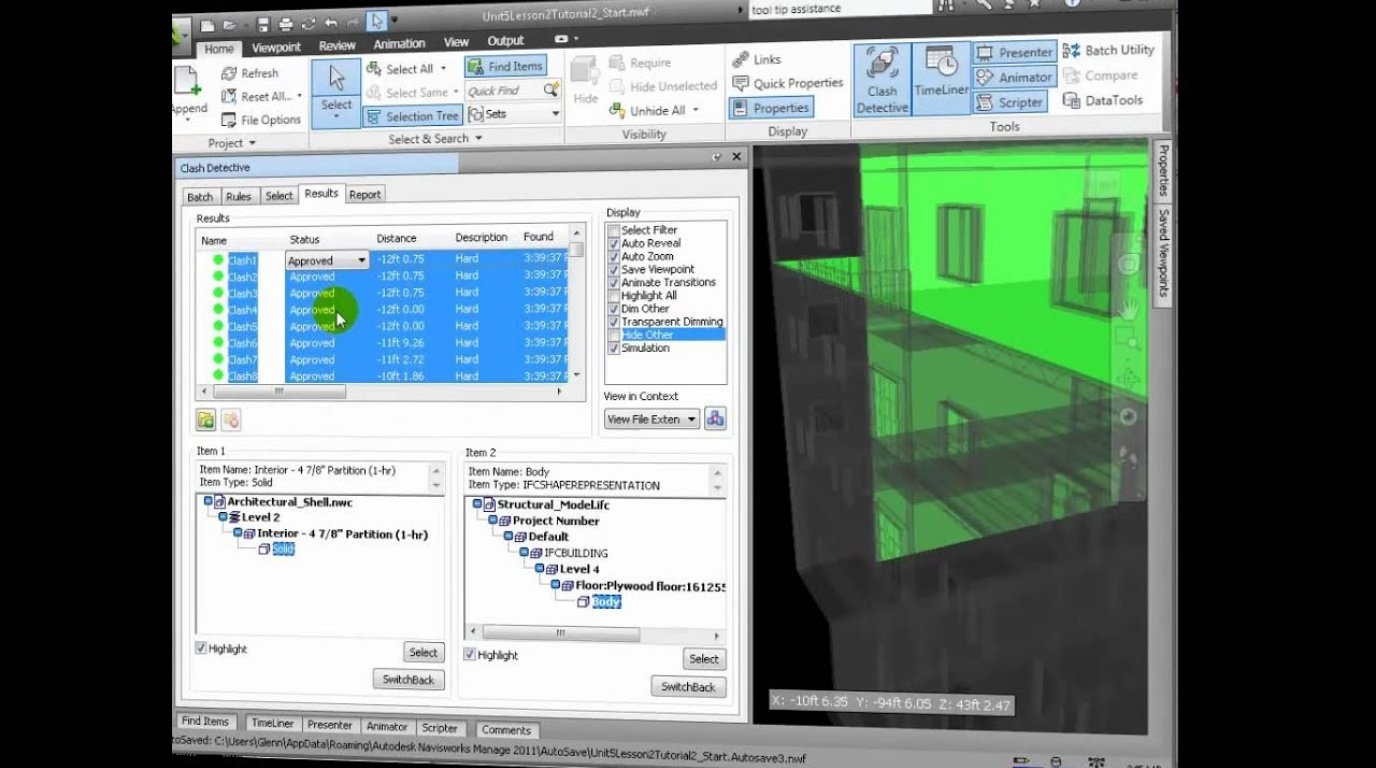The height and width of the screenshot is (768, 1376).
Task: Click the pan hand tool on navigation bar
Action: pos(1130,308)
